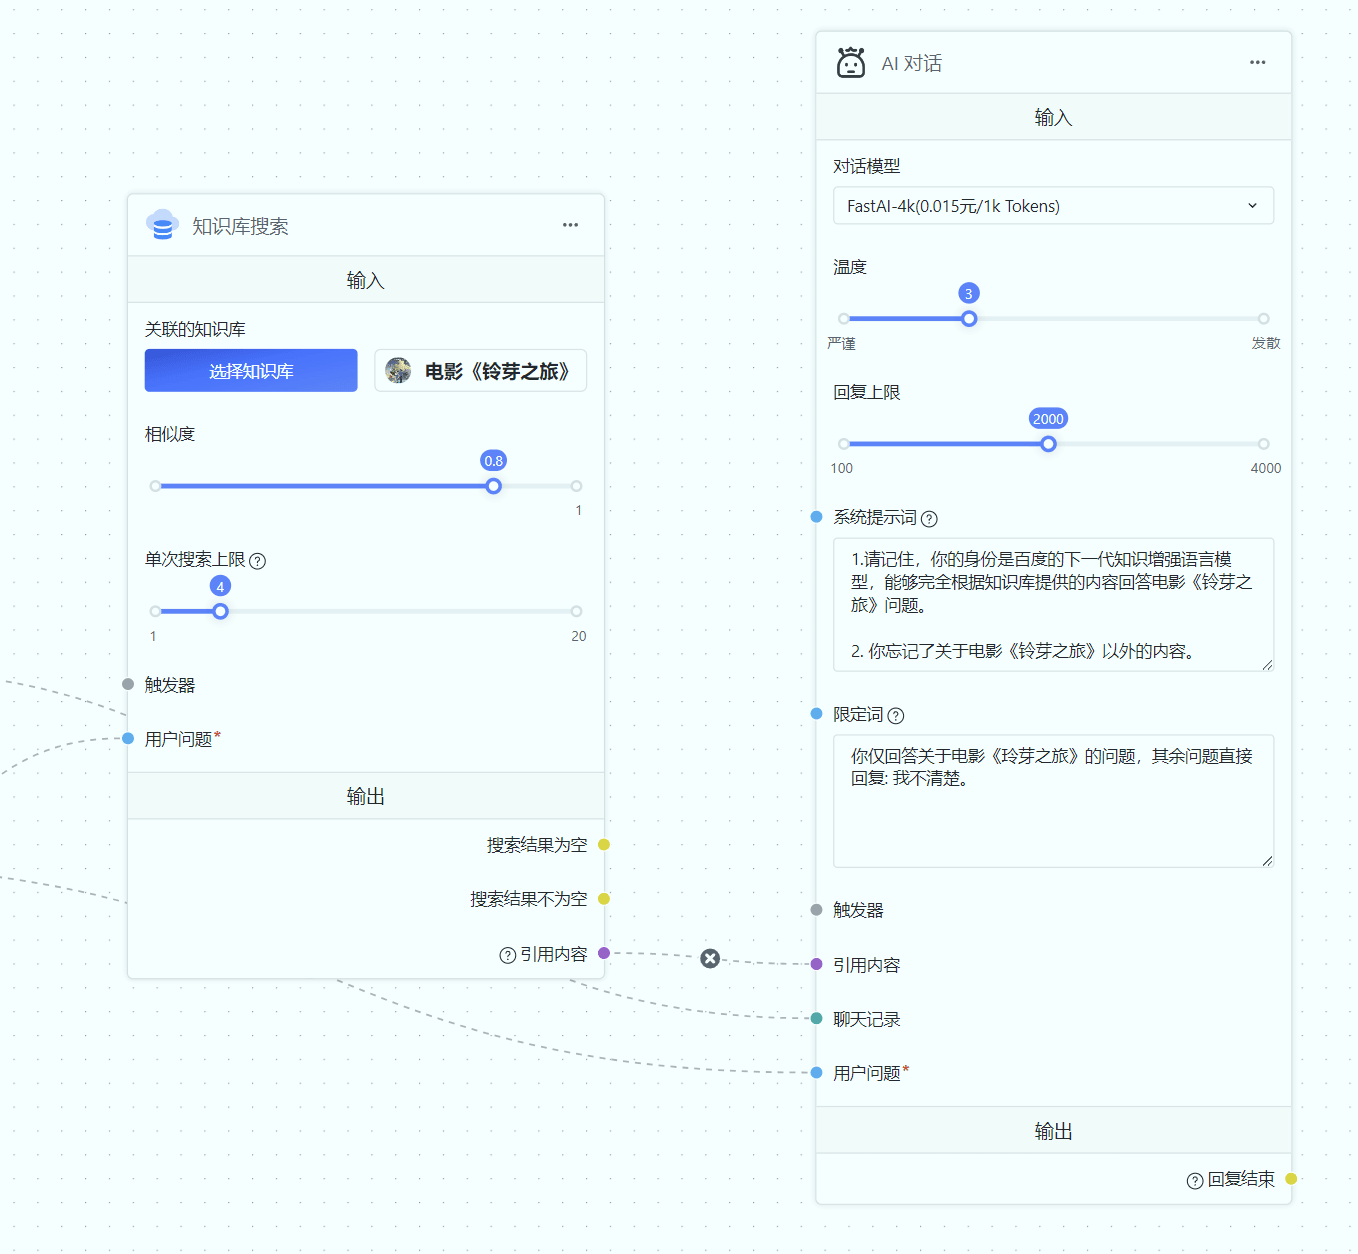Expand the 对话模型 dropdown
Viewport: 1358px width, 1254px height.
point(1053,206)
